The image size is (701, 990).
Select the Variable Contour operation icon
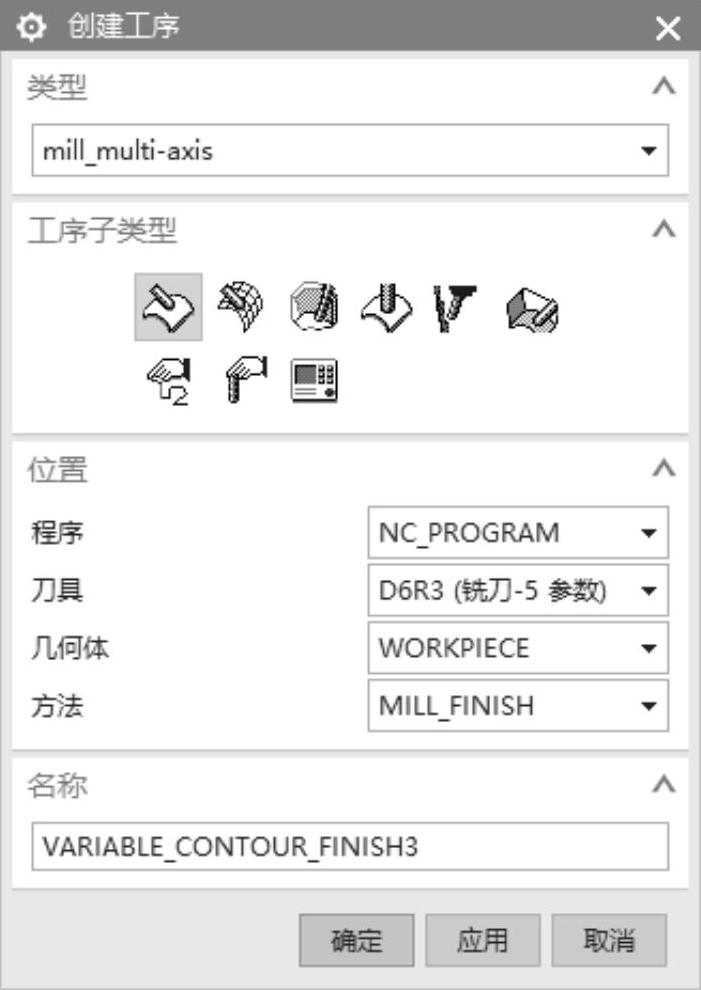168,307
